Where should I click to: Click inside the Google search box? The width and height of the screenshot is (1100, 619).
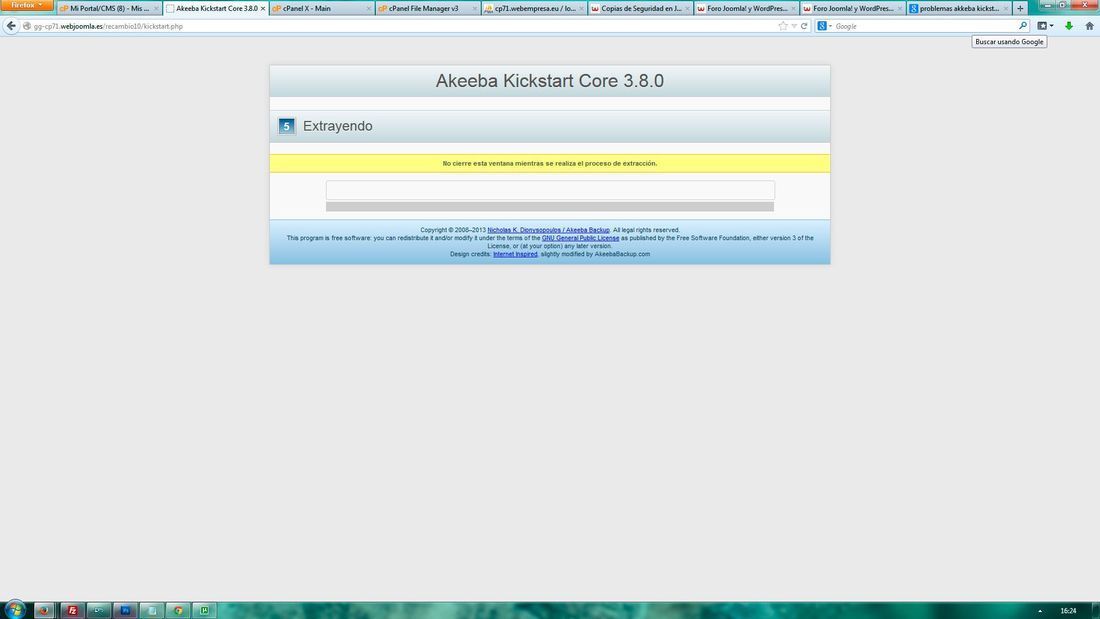click(925, 26)
